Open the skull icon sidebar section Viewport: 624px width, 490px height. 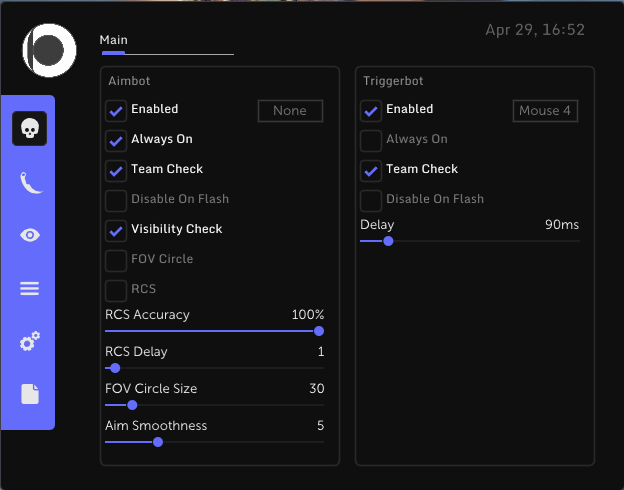29,129
